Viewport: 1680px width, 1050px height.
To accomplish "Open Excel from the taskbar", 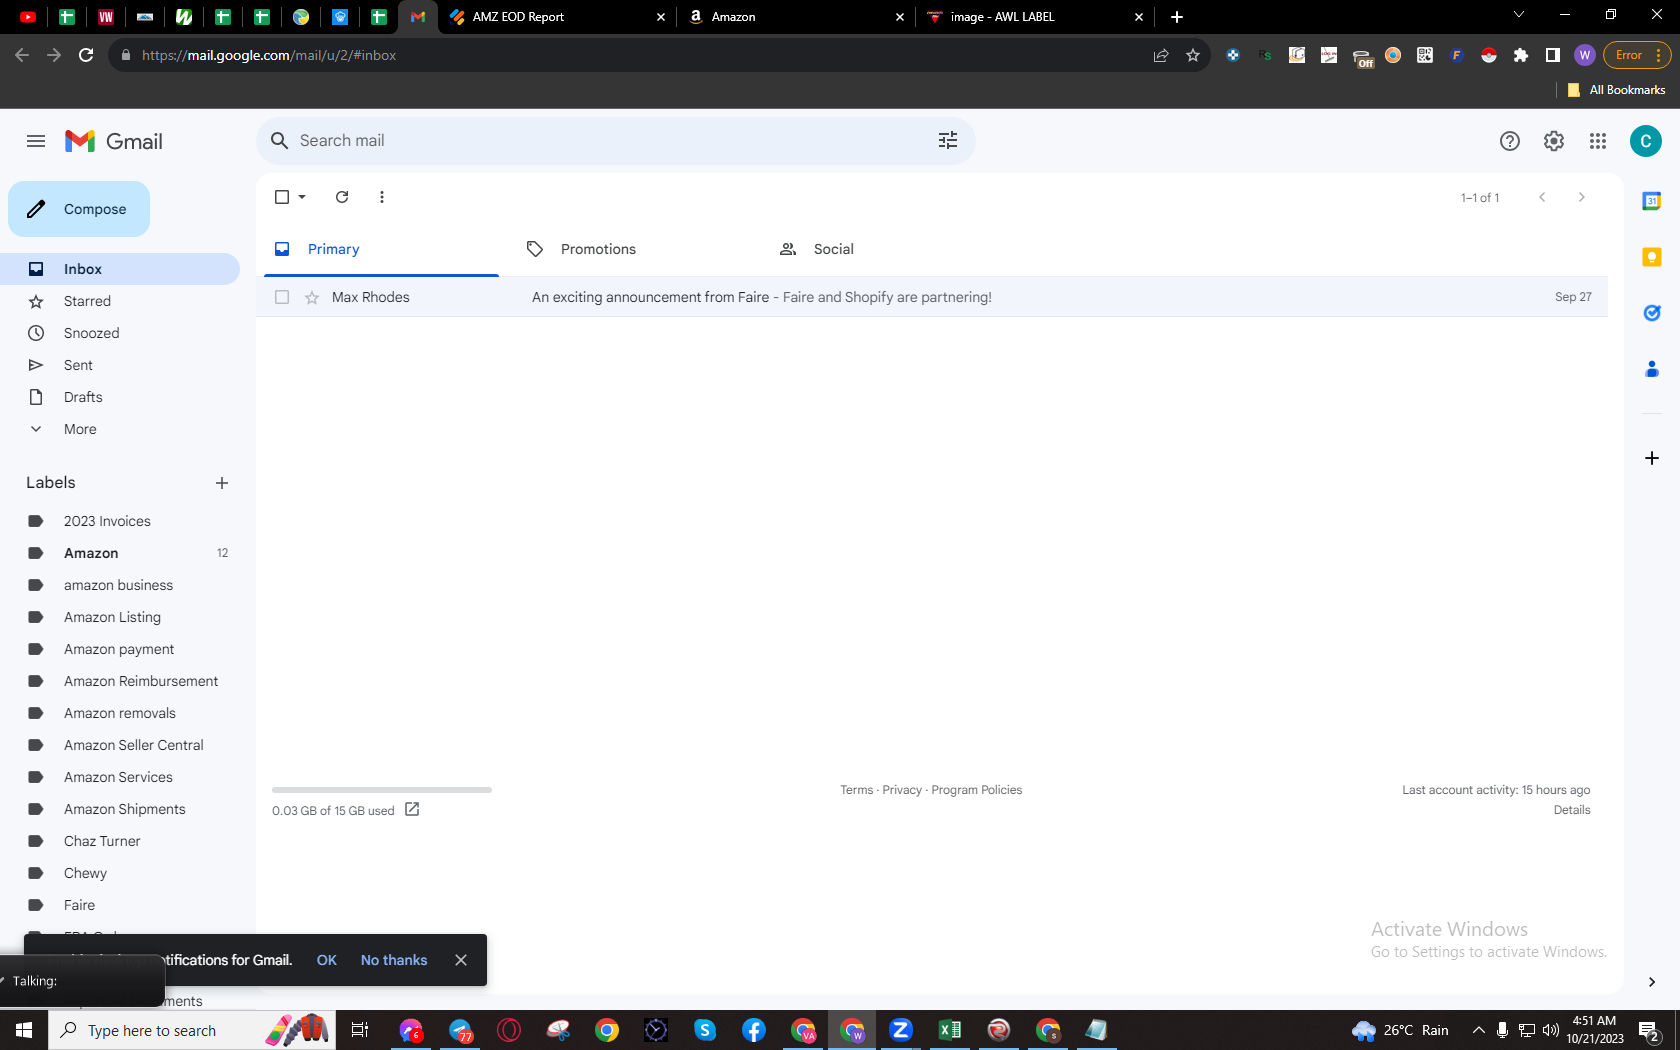I will click(x=950, y=1030).
